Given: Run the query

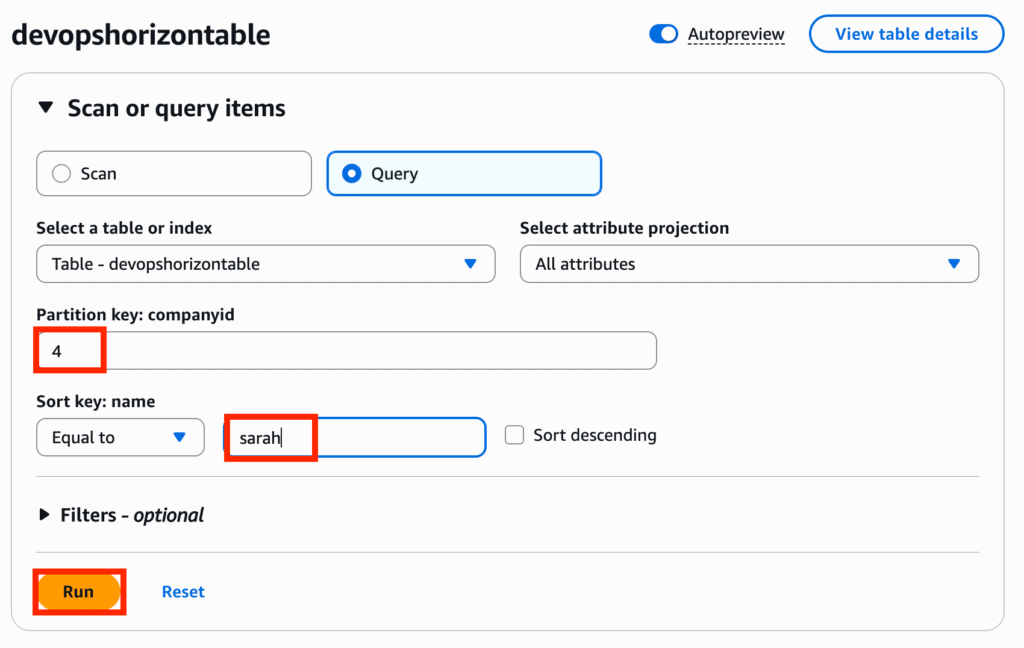Looking at the screenshot, I should (78, 592).
